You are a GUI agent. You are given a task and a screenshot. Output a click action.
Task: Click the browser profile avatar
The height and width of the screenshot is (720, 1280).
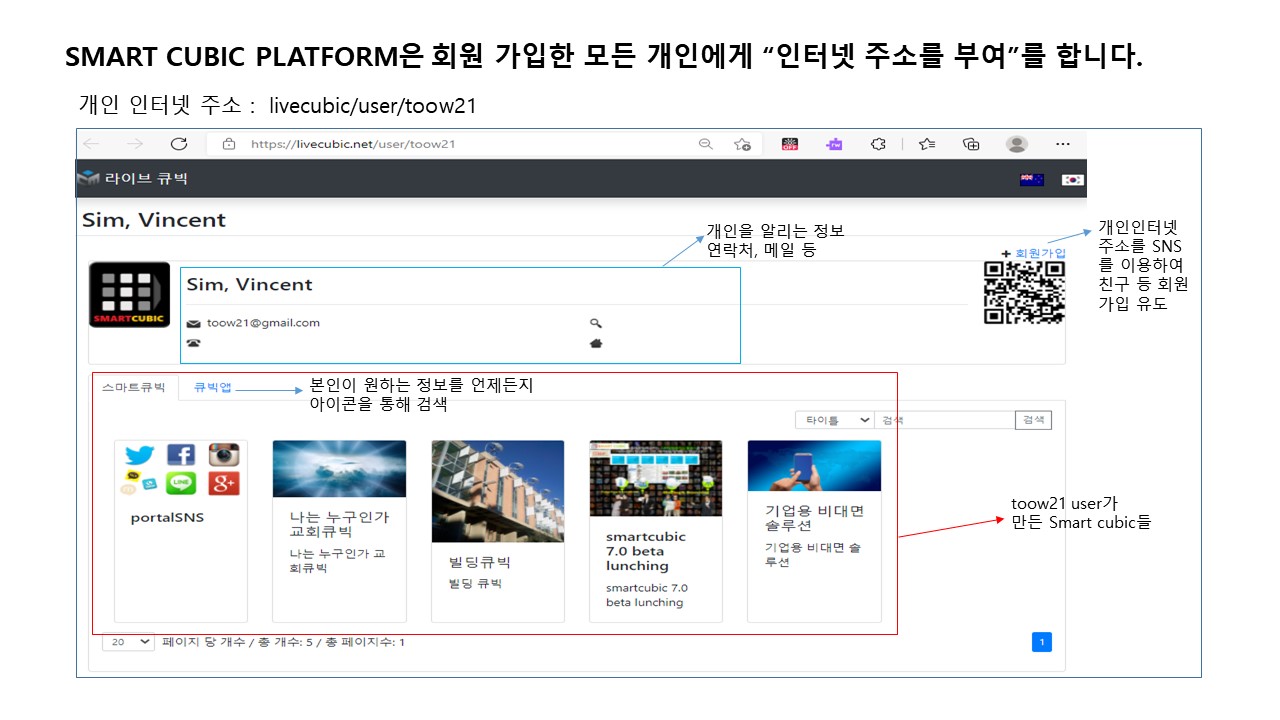pos(1017,144)
